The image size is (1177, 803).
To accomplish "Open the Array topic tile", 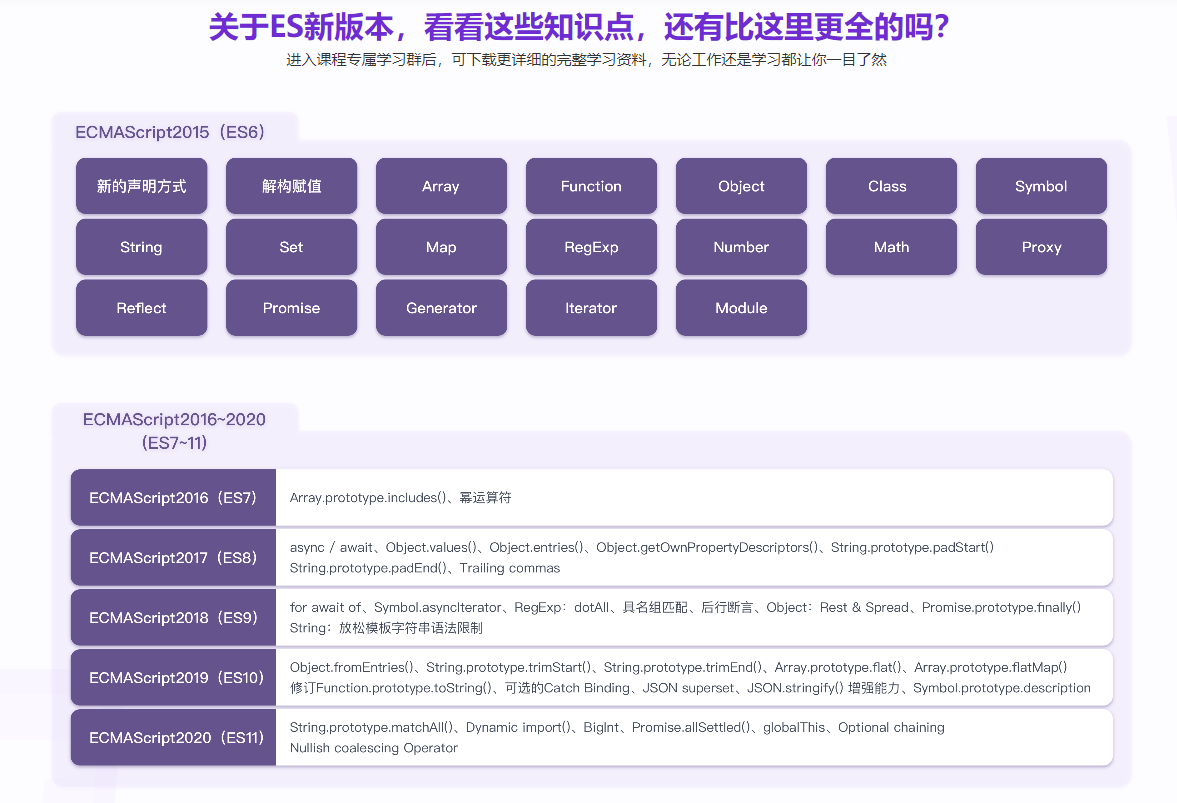I will click(x=441, y=186).
